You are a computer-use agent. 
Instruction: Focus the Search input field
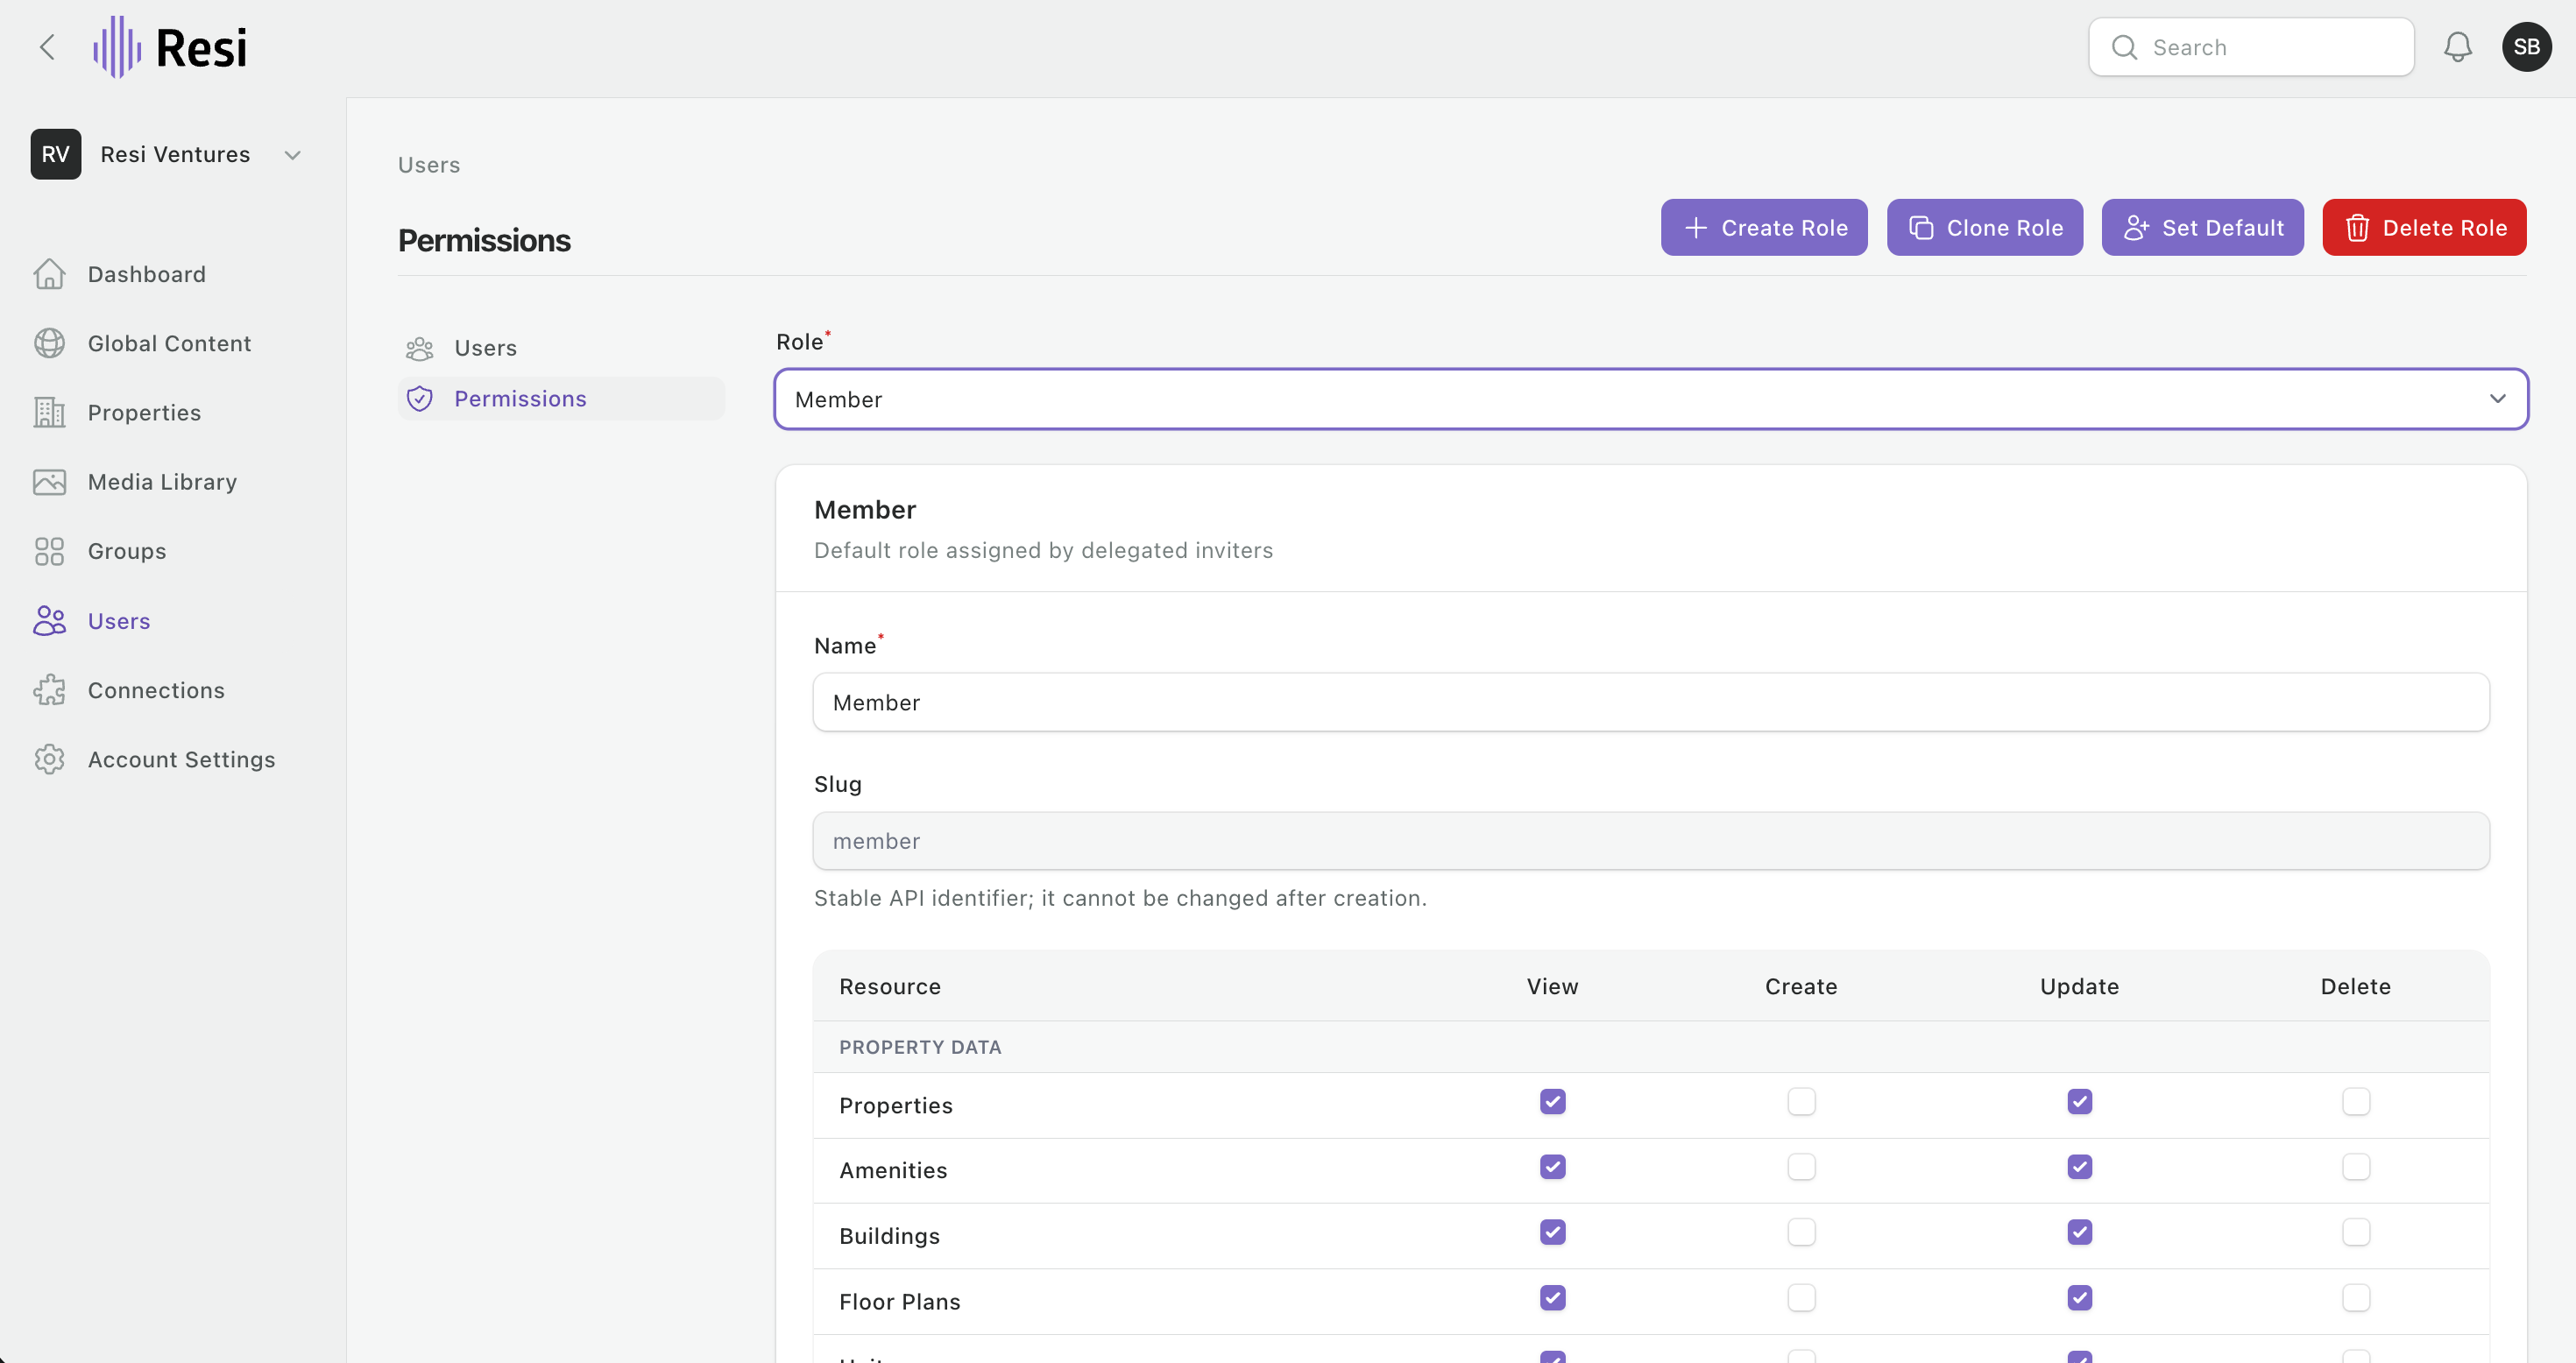pyautogui.click(x=2251, y=47)
